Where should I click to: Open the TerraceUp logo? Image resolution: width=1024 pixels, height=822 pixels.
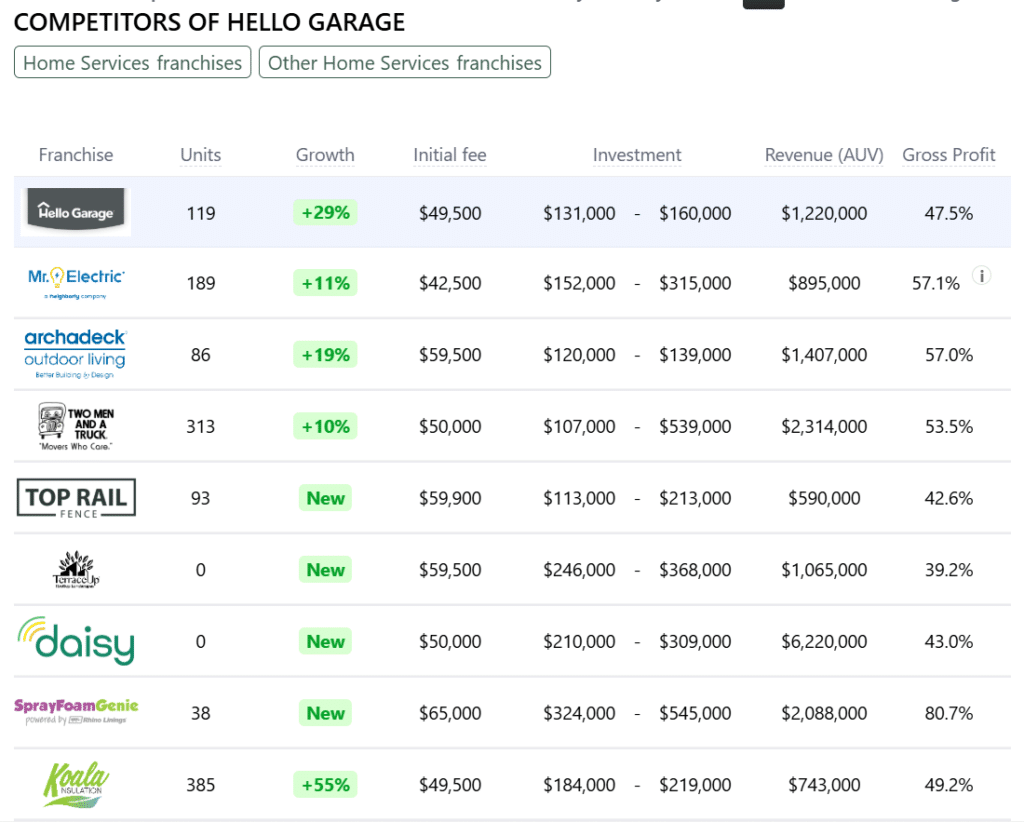click(76, 569)
